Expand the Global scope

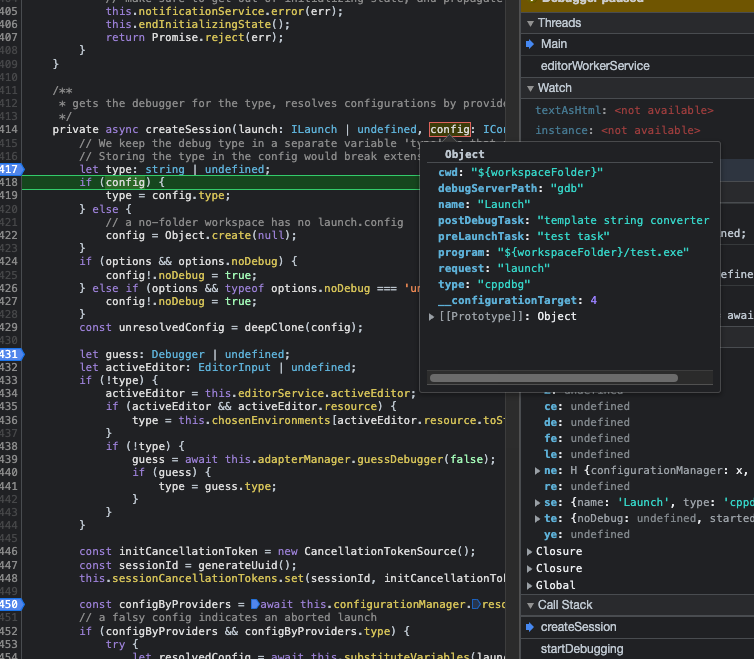click(x=529, y=585)
